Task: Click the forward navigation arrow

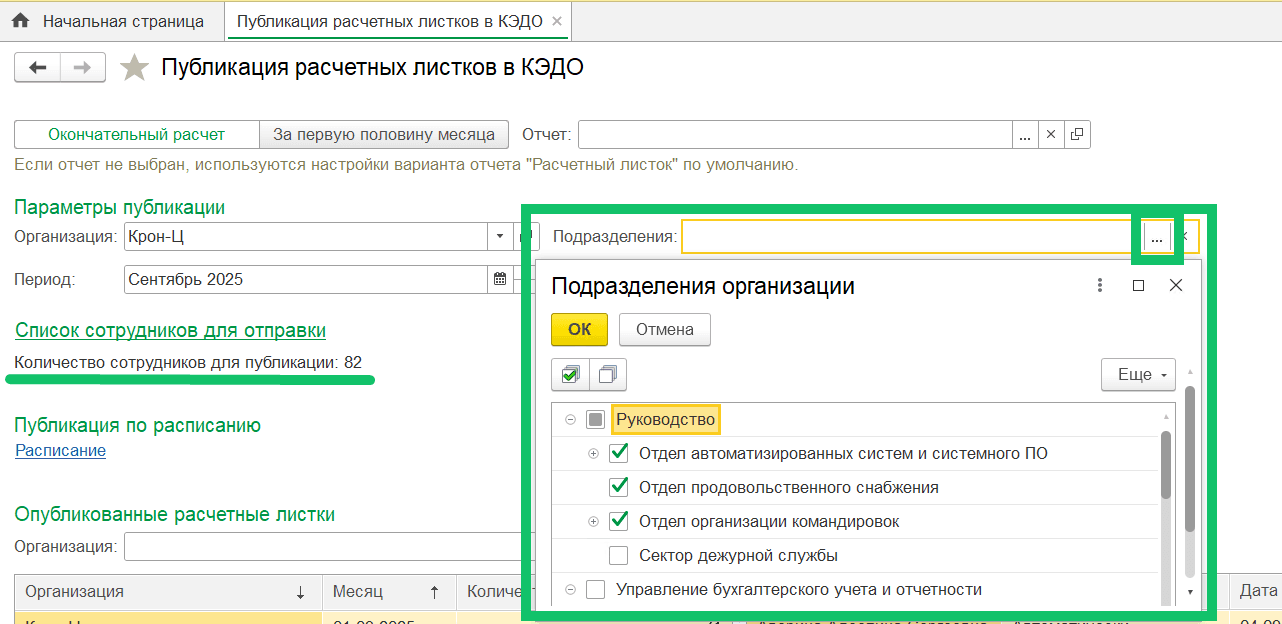Action: tap(83, 68)
